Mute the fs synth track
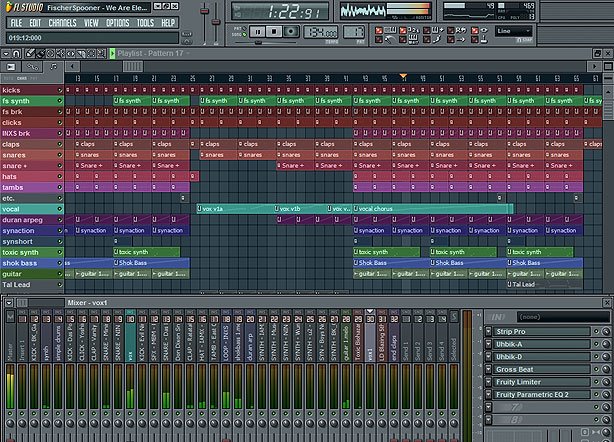Screen dimensions: 614x442 point(60,101)
